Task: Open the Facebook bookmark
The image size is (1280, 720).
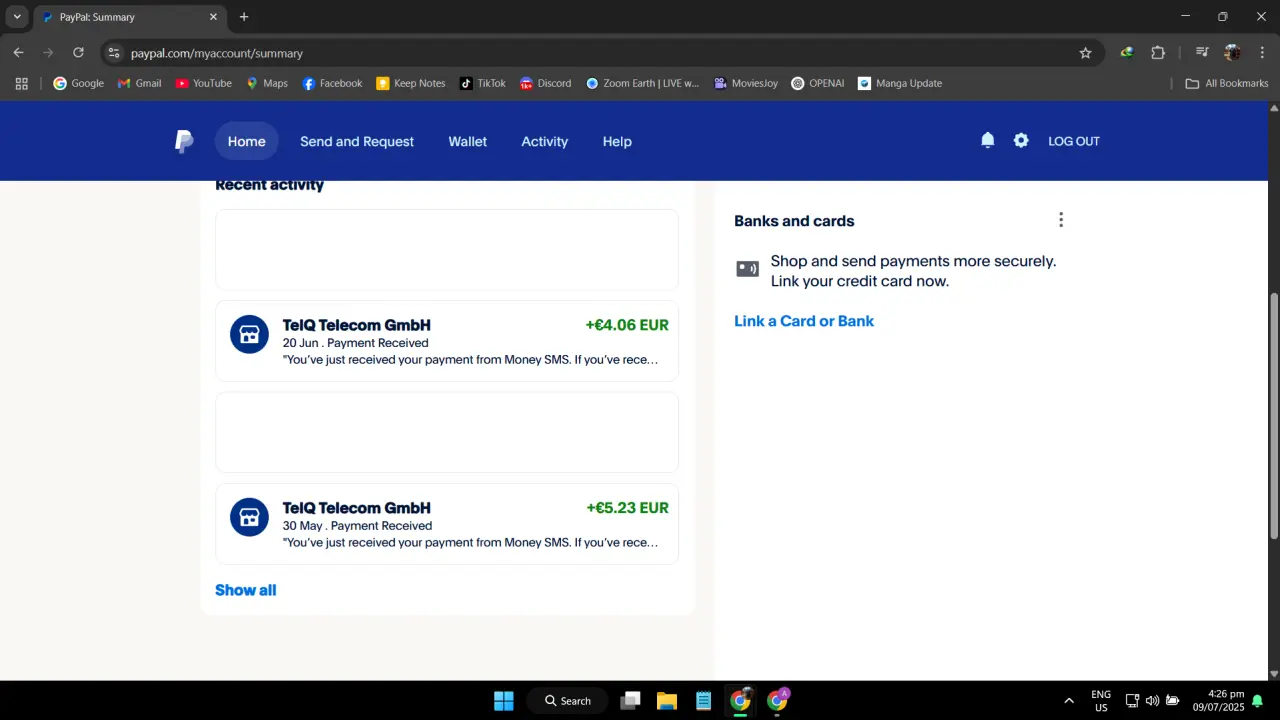Action: coord(332,83)
